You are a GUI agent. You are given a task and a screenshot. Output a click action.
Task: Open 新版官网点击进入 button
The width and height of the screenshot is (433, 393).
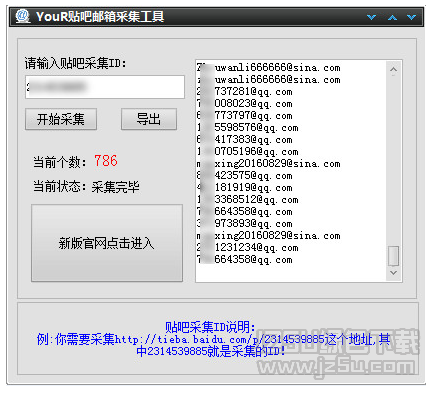pos(107,243)
